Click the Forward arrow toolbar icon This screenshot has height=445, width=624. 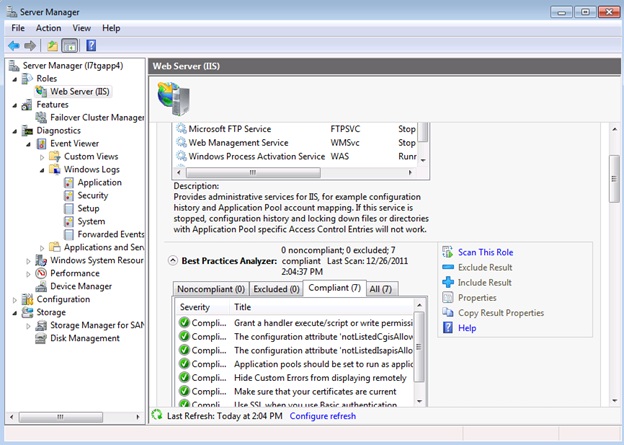click(30, 46)
